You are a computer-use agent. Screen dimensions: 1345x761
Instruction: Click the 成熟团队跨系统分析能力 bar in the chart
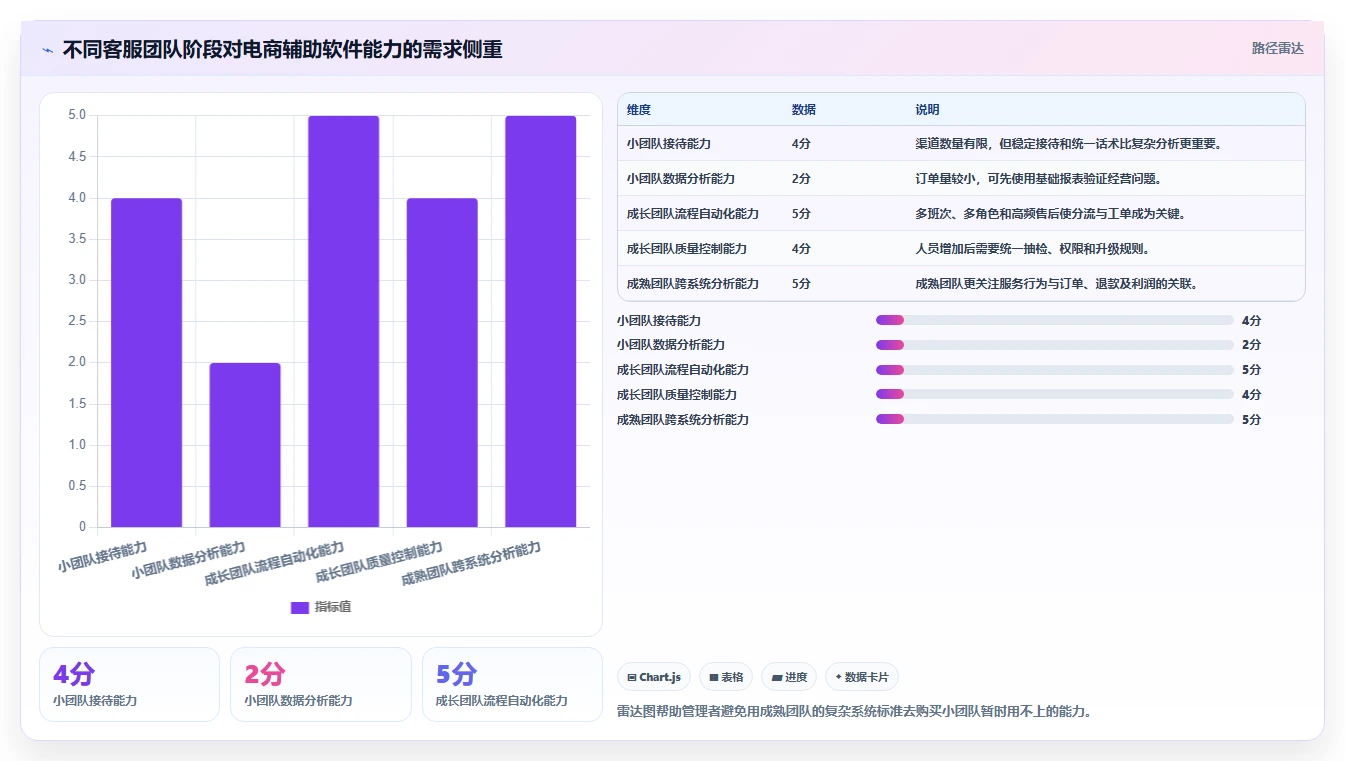tap(540, 321)
